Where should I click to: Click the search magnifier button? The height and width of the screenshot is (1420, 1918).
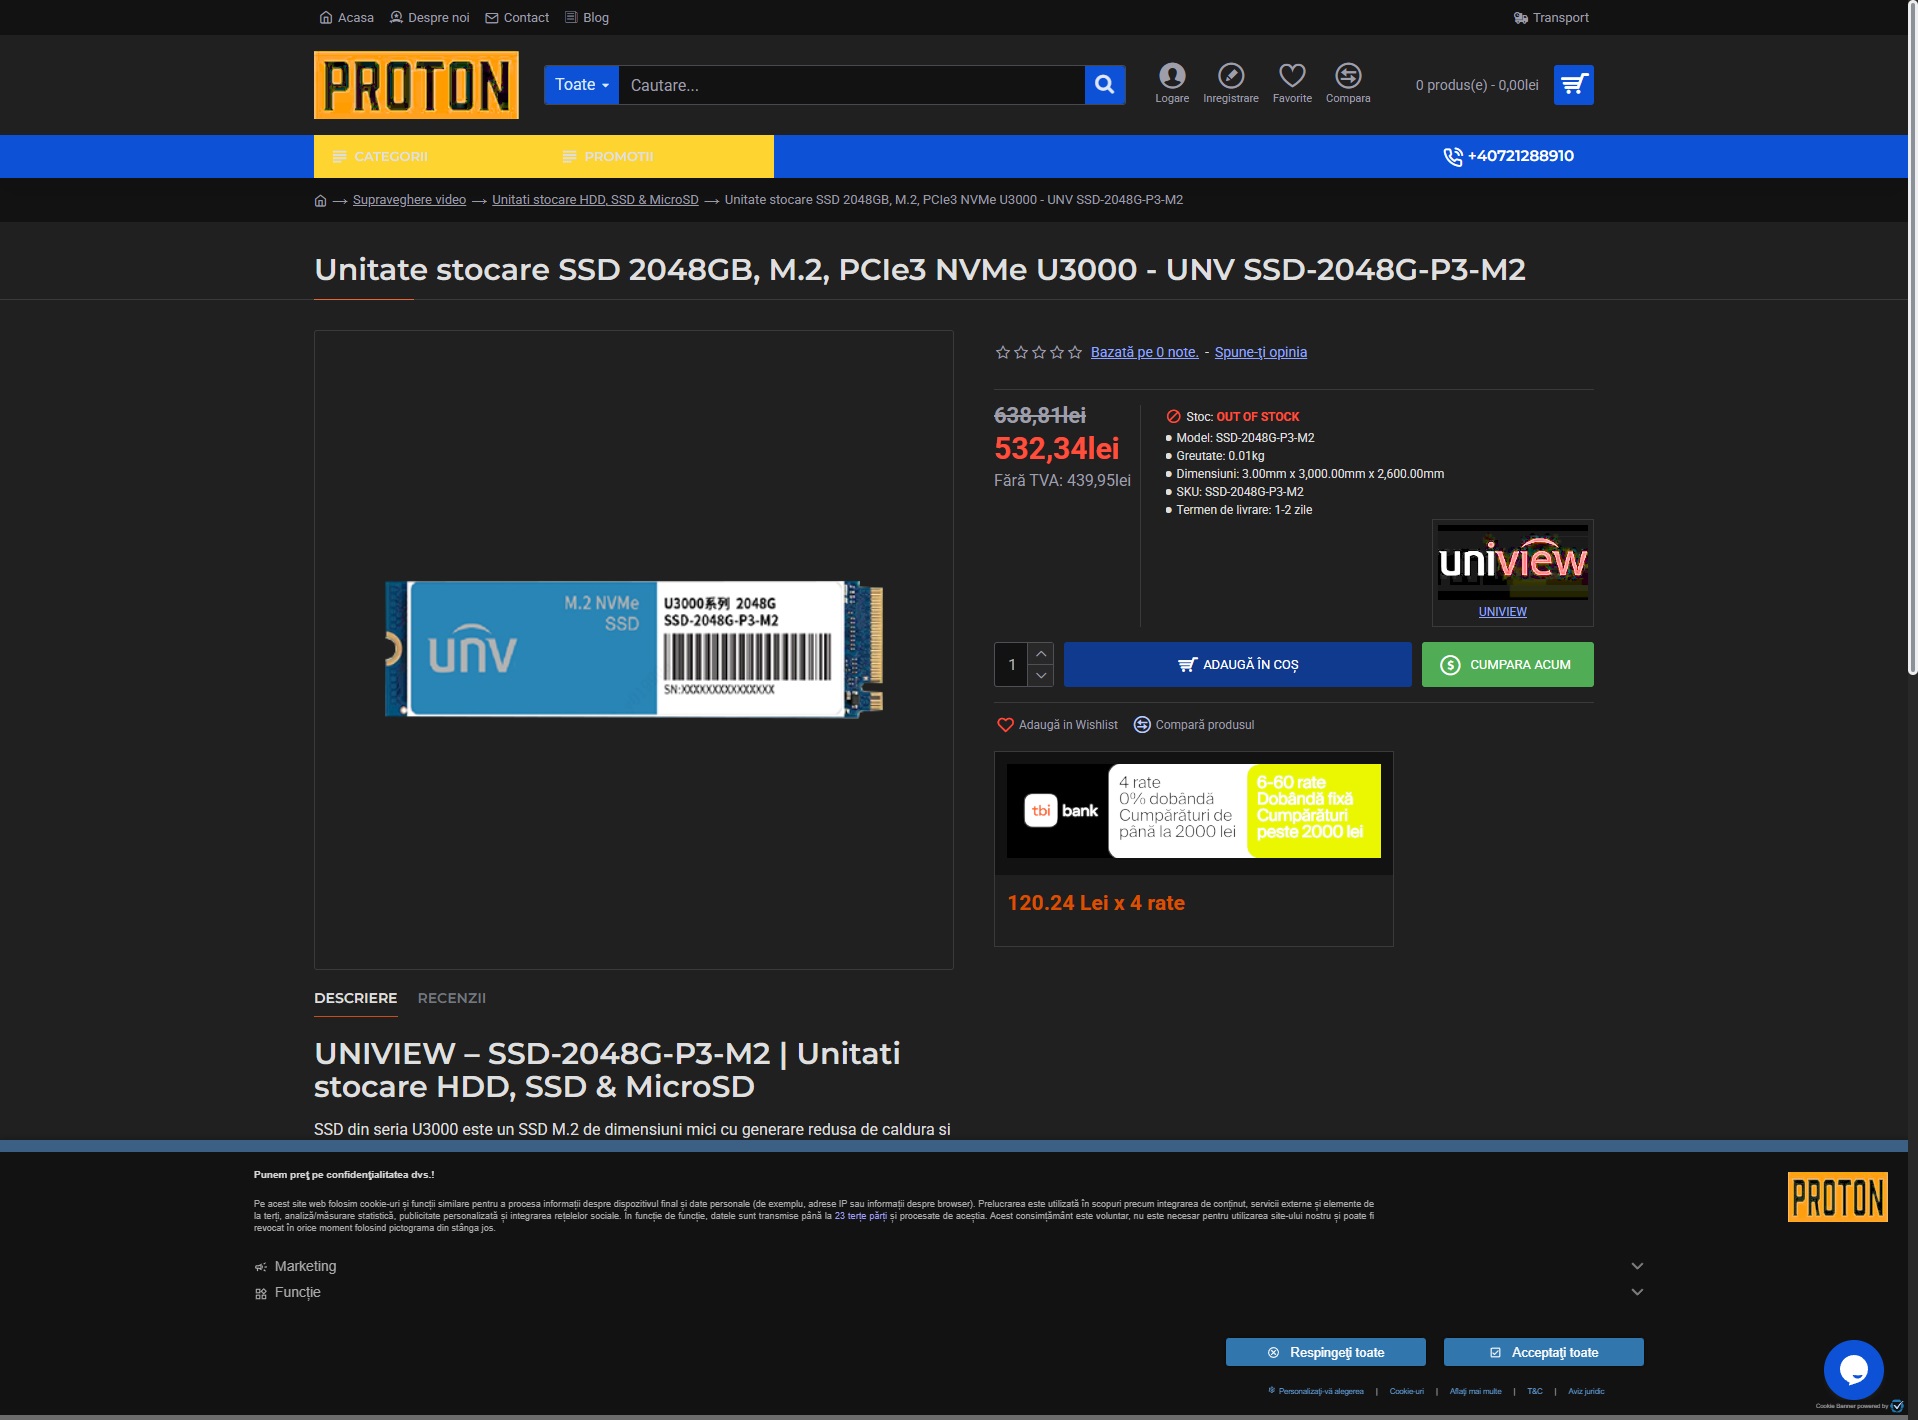pyautogui.click(x=1105, y=85)
